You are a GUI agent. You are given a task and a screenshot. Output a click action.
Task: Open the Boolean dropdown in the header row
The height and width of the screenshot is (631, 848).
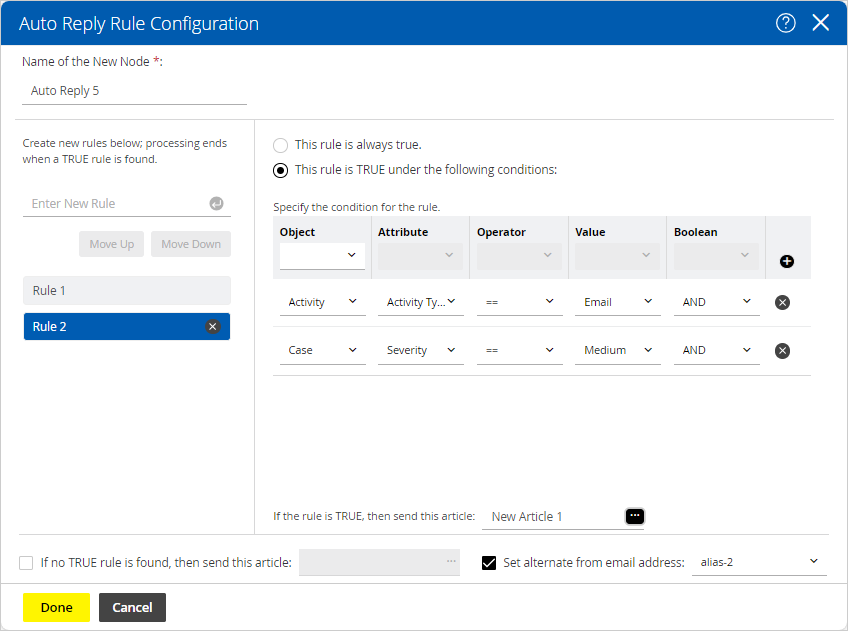point(716,256)
